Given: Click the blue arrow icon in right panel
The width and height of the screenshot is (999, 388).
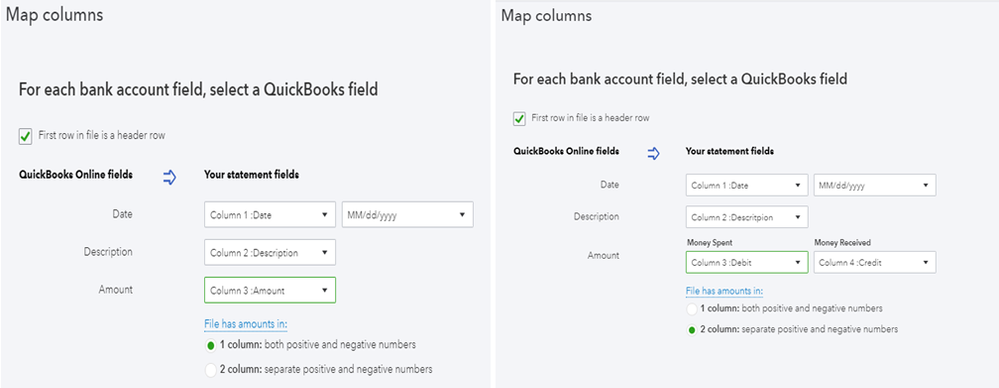Looking at the screenshot, I should click(x=654, y=154).
